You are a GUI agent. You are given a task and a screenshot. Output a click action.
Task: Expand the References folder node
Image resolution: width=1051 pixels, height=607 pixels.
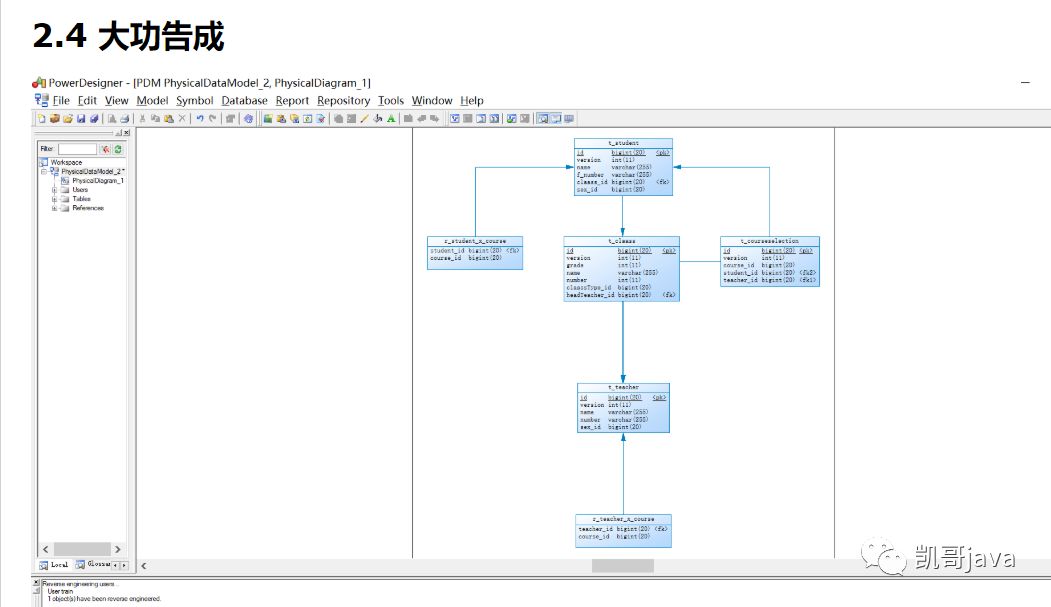pos(54,208)
